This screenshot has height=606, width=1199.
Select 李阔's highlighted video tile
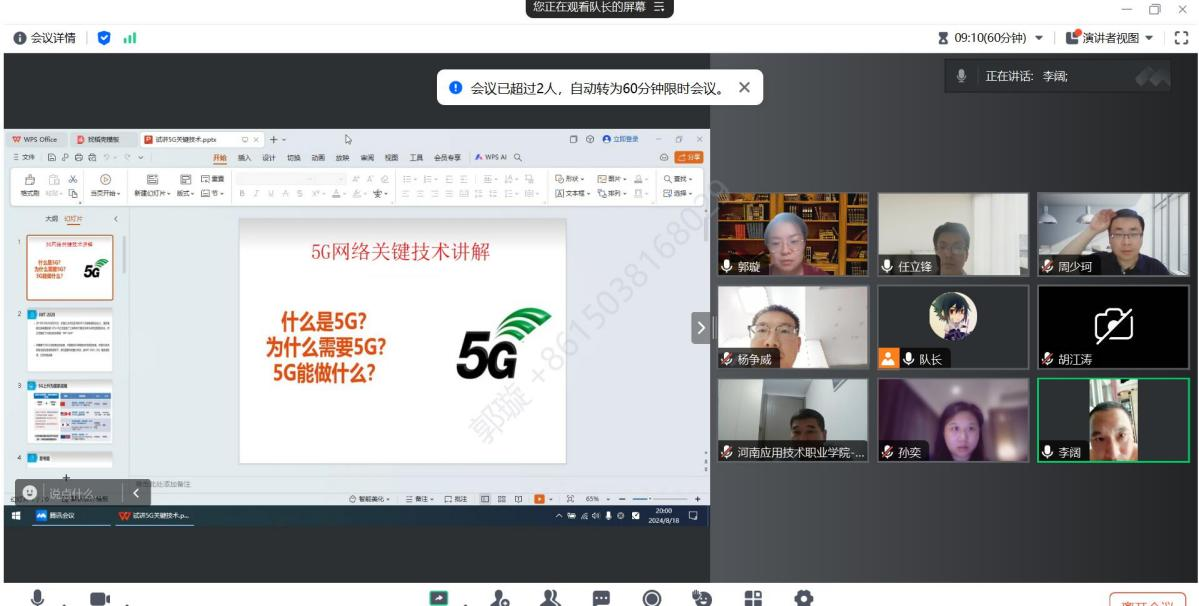click(x=1112, y=420)
